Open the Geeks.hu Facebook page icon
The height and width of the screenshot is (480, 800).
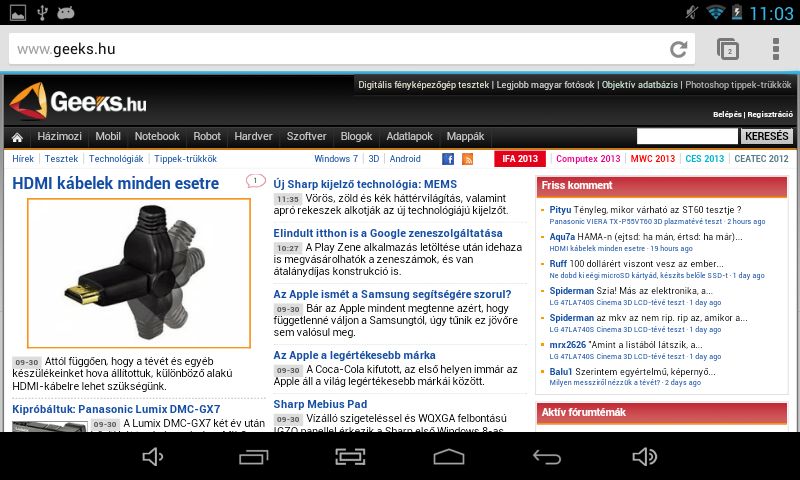(448, 159)
